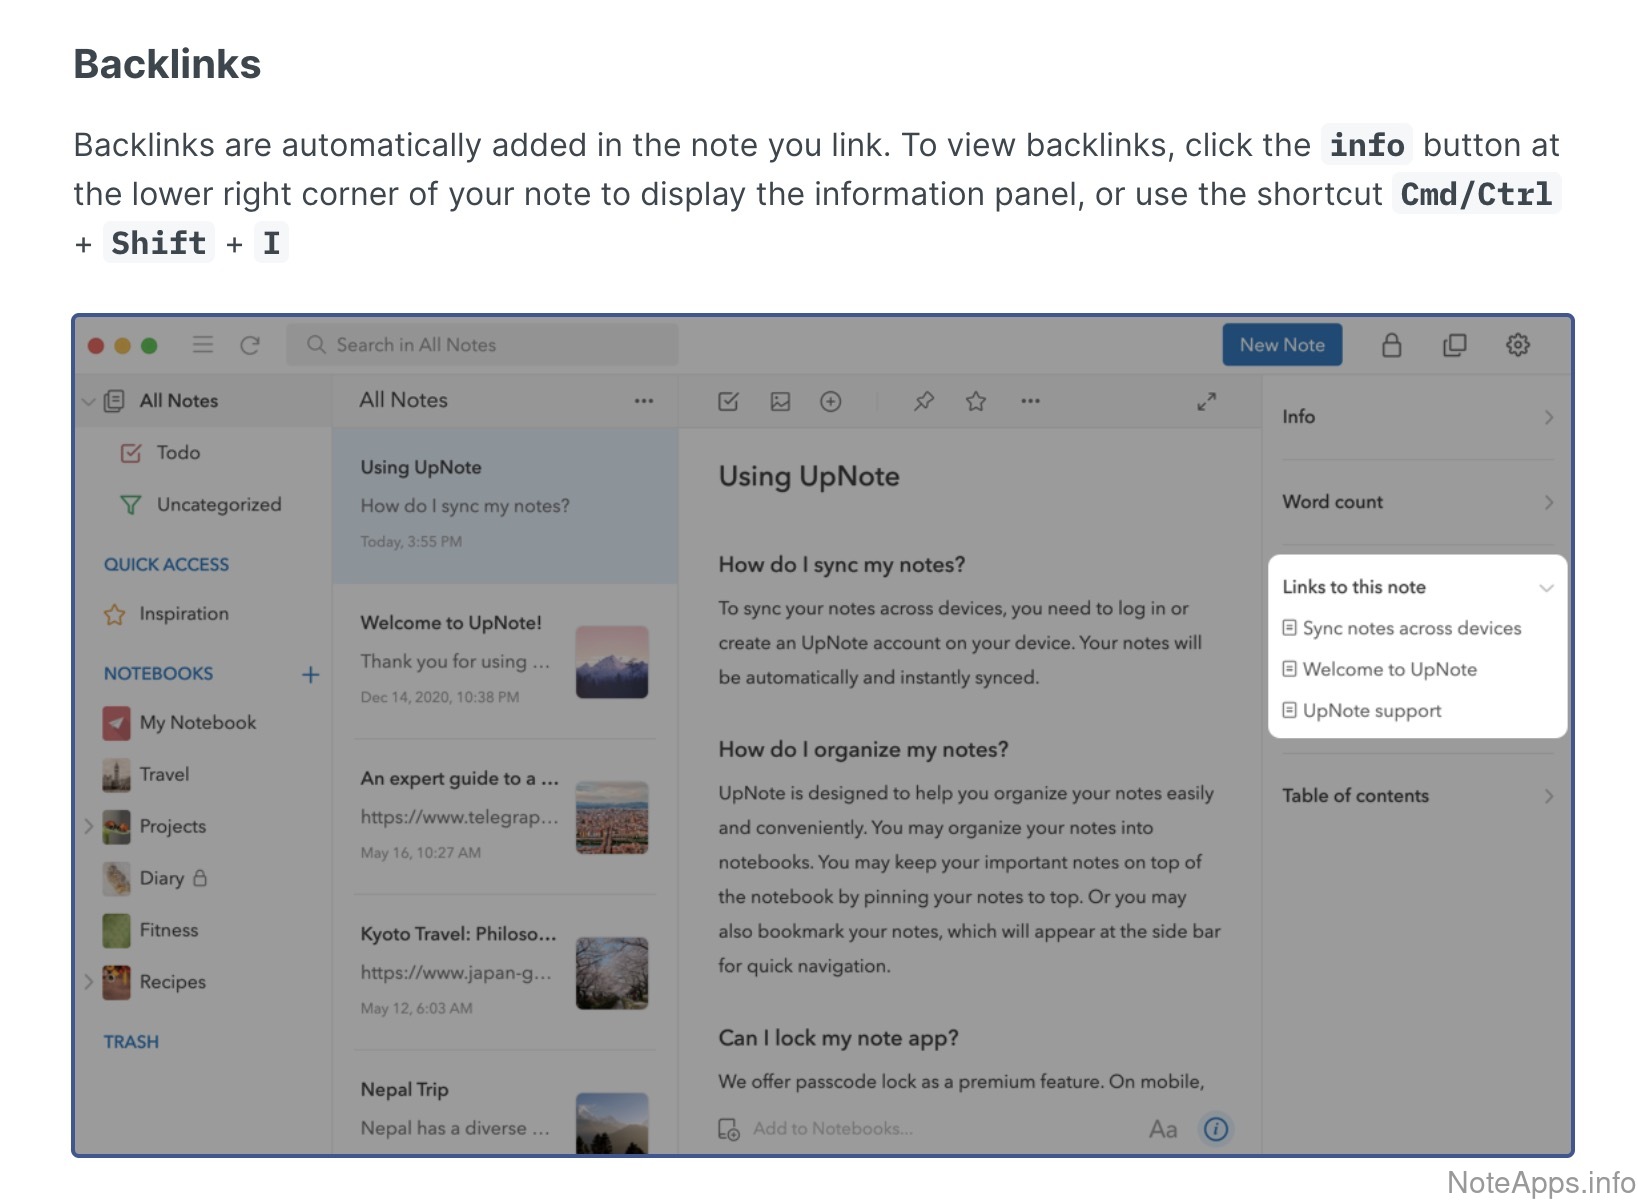Toggle the info panel button
1638x1202 pixels.
click(x=1215, y=1129)
